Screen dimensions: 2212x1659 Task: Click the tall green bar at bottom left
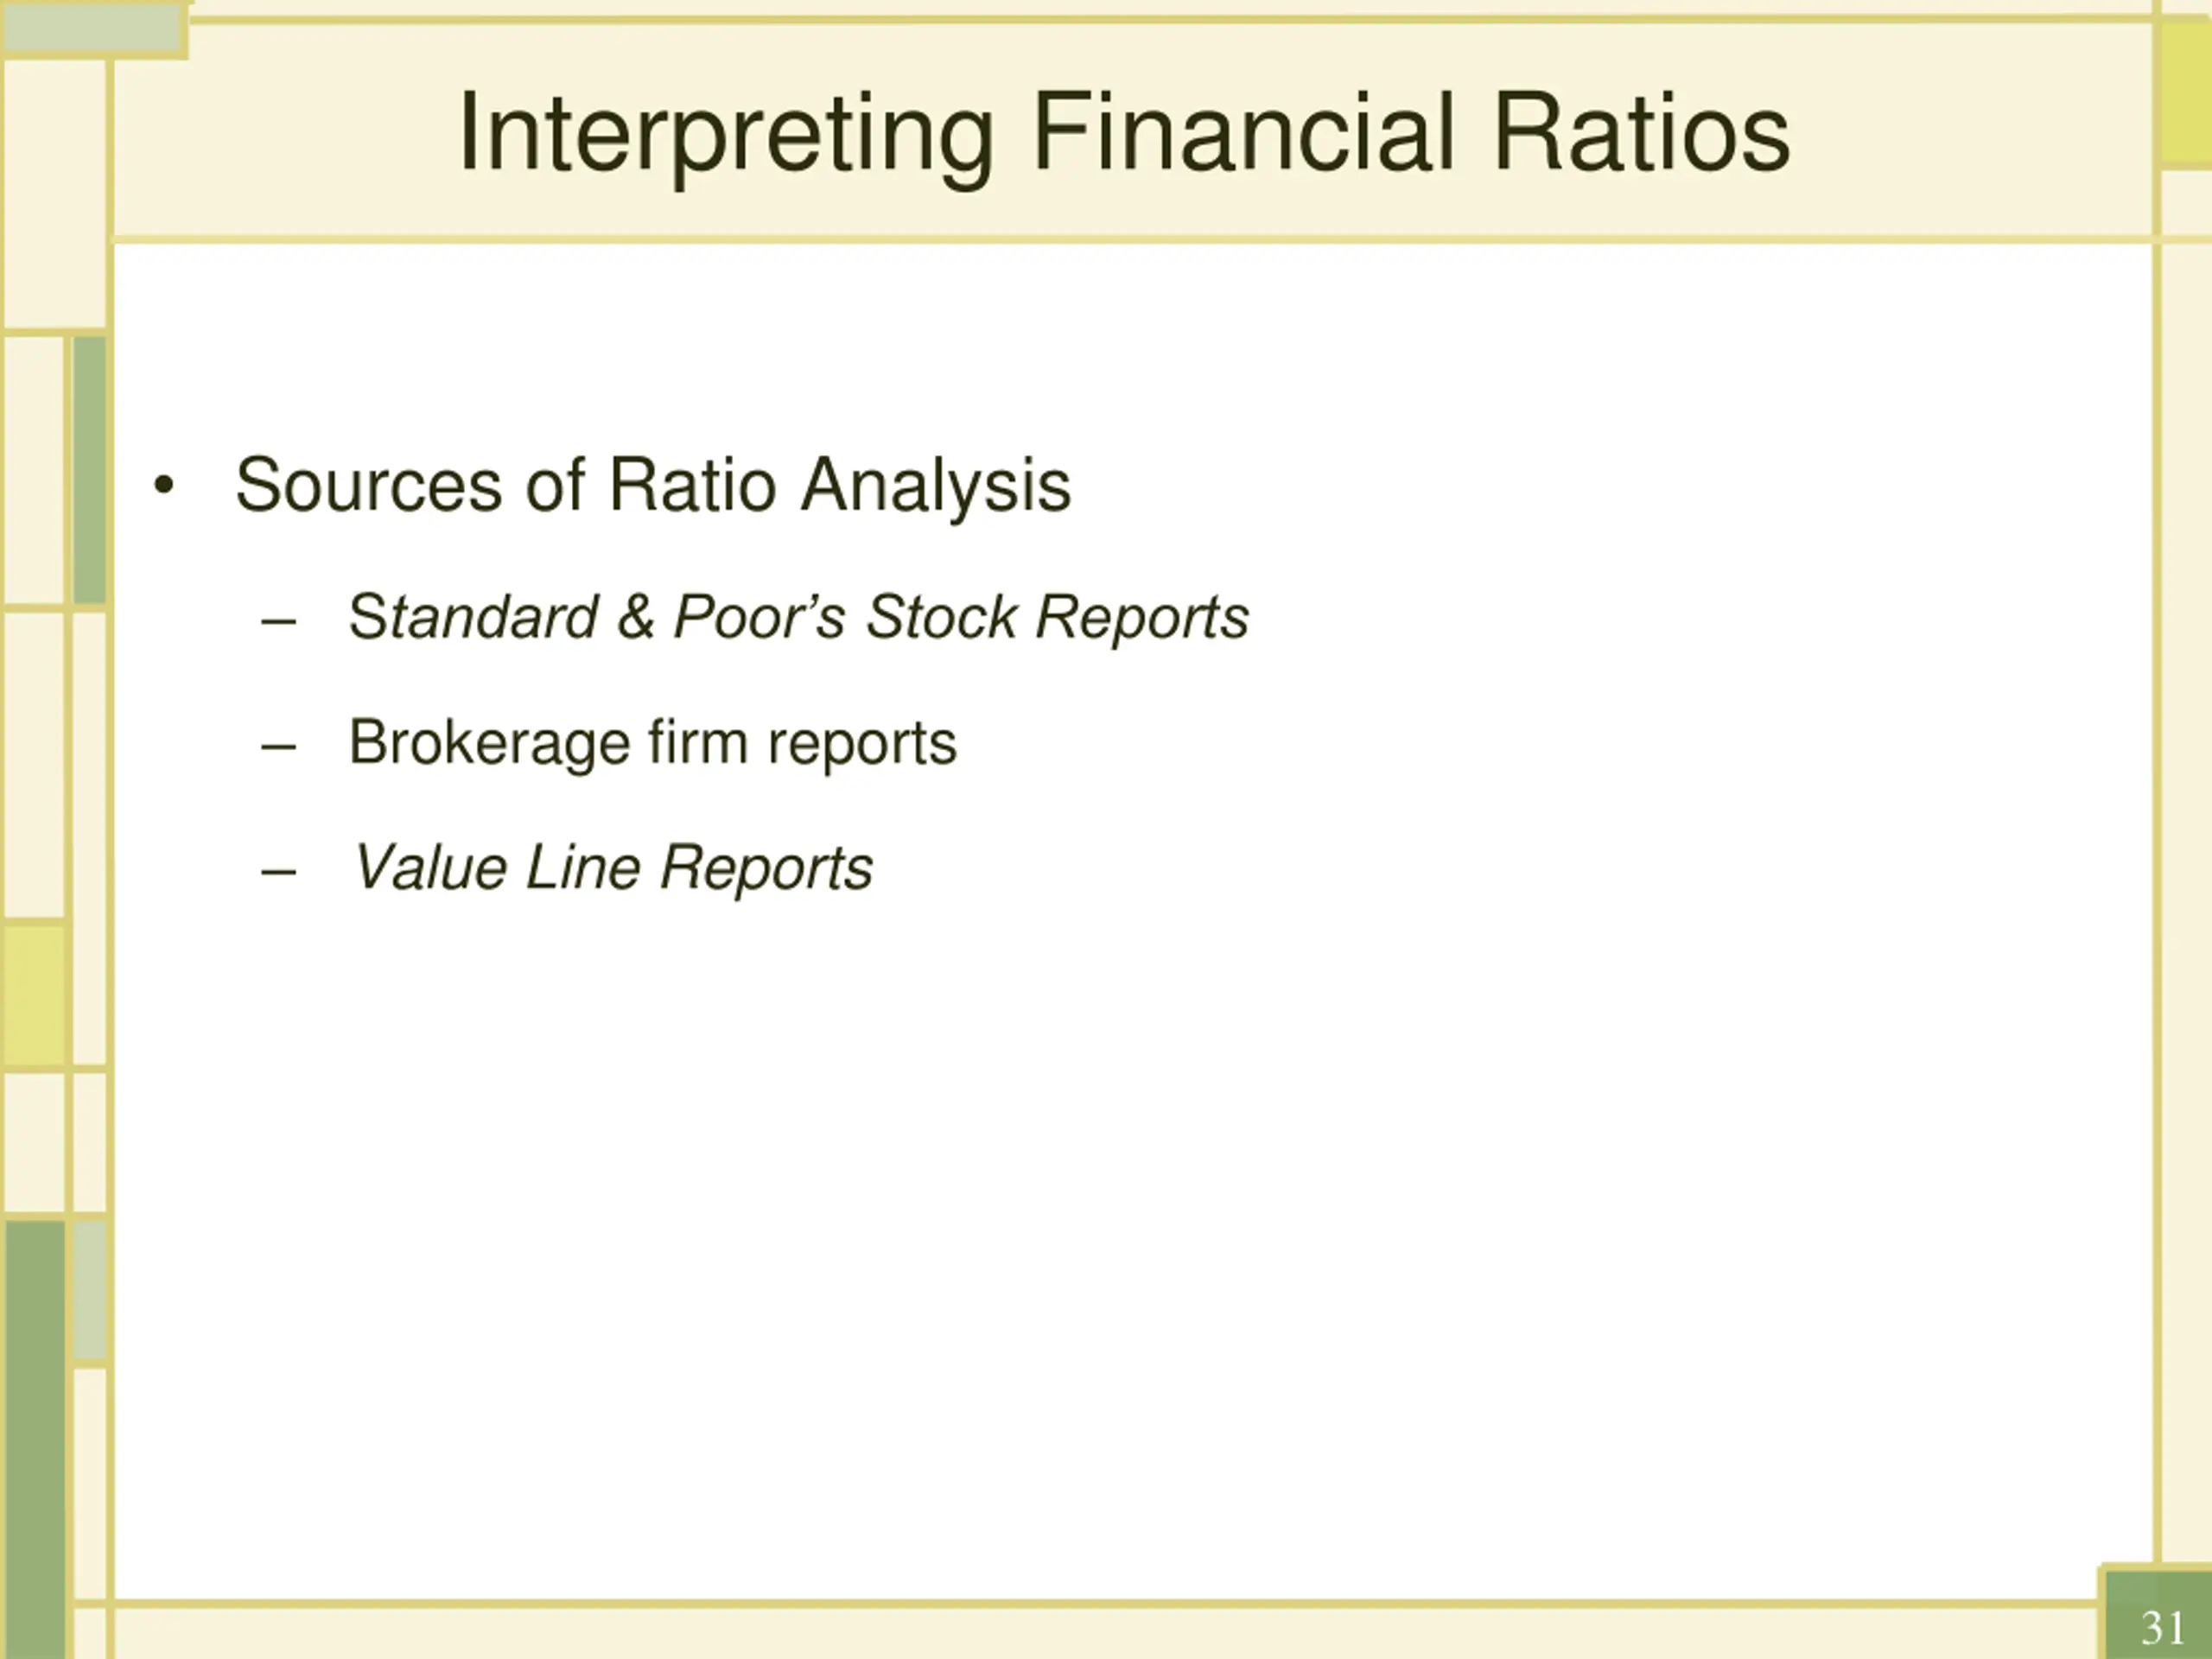tap(35, 1438)
